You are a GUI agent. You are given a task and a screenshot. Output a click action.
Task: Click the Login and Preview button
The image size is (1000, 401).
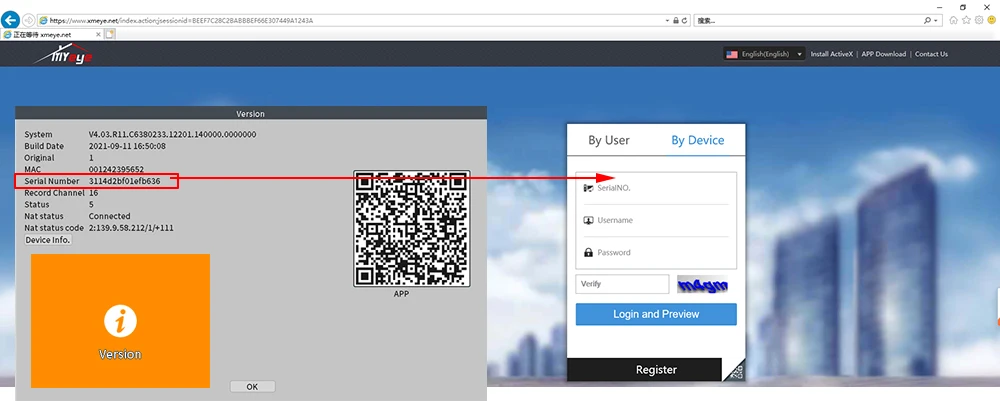[656, 314]
